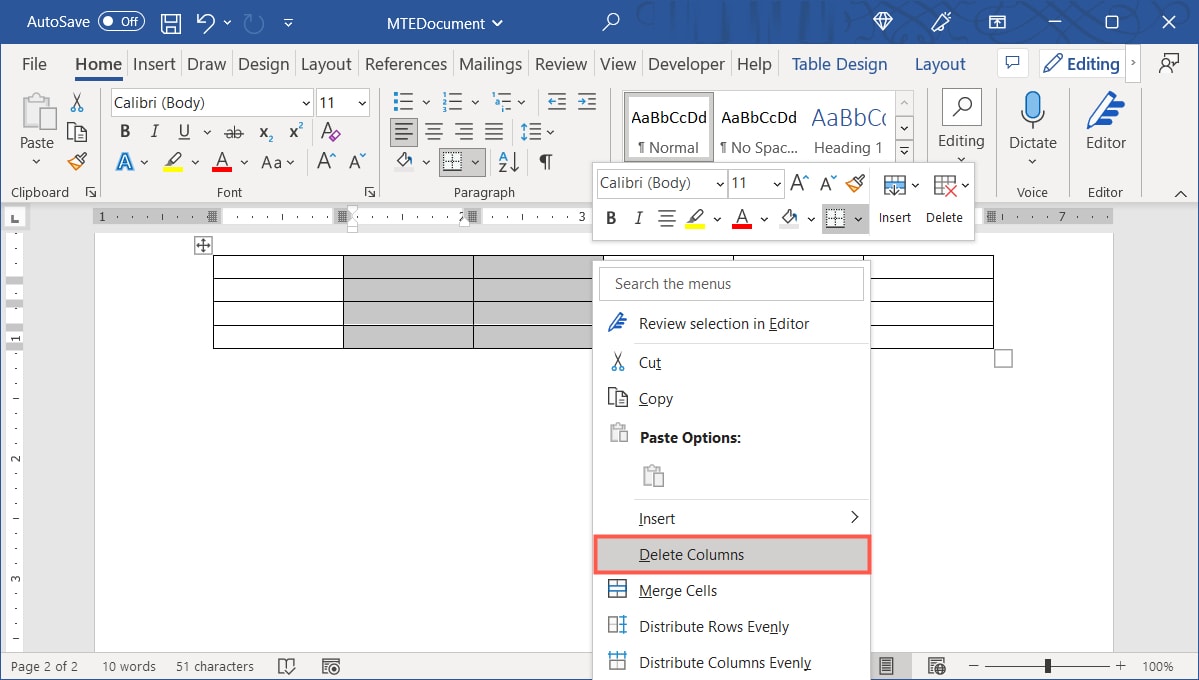Adjust the zoom slider
The height and width of the screenshot is (680, 1199).
[1048, 664]
